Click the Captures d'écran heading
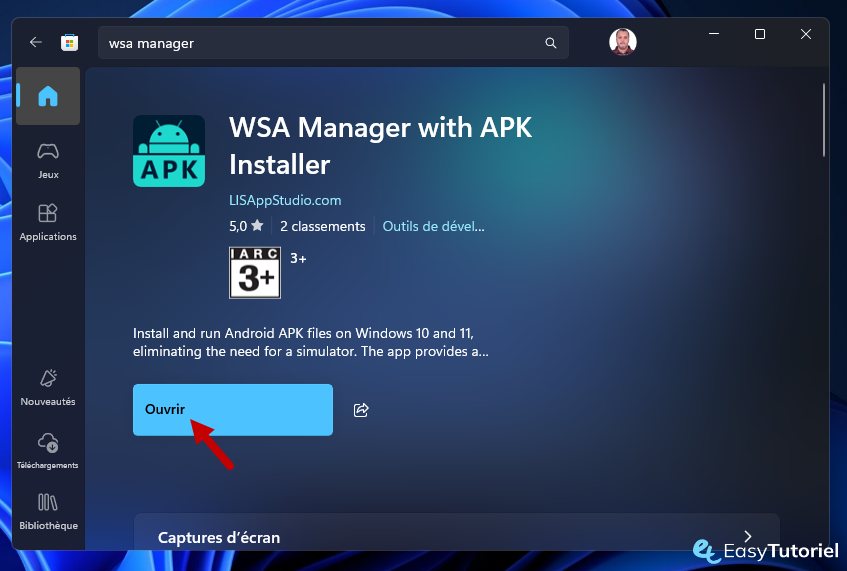The height and width of the screenshot is (571, 847). (219, 538)
